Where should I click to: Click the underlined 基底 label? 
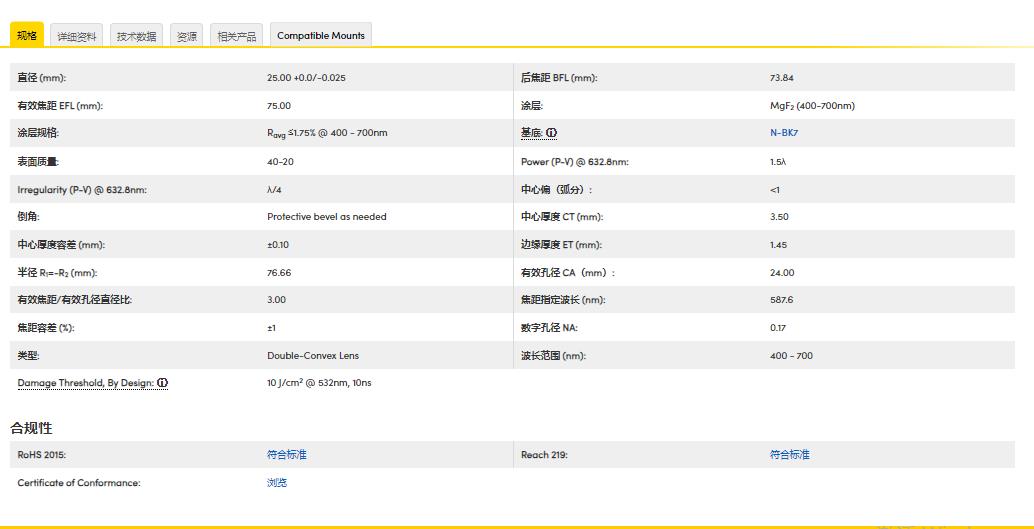coord(531,133)
